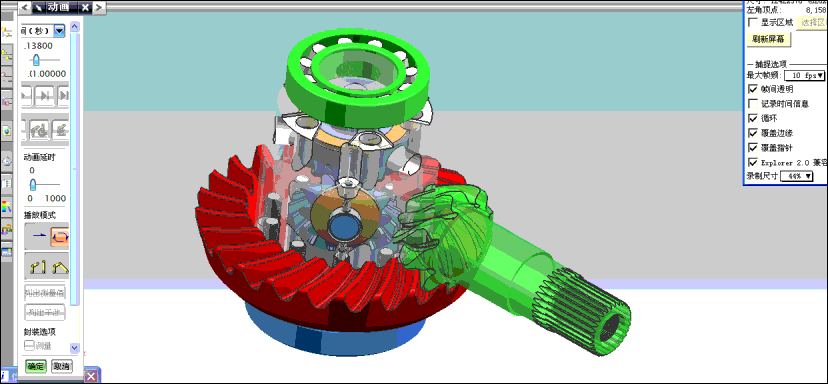The height and width of the screenshot is (384, 828).
Task: Click the 动画延时 slider handle
Action: coord(33,184)
